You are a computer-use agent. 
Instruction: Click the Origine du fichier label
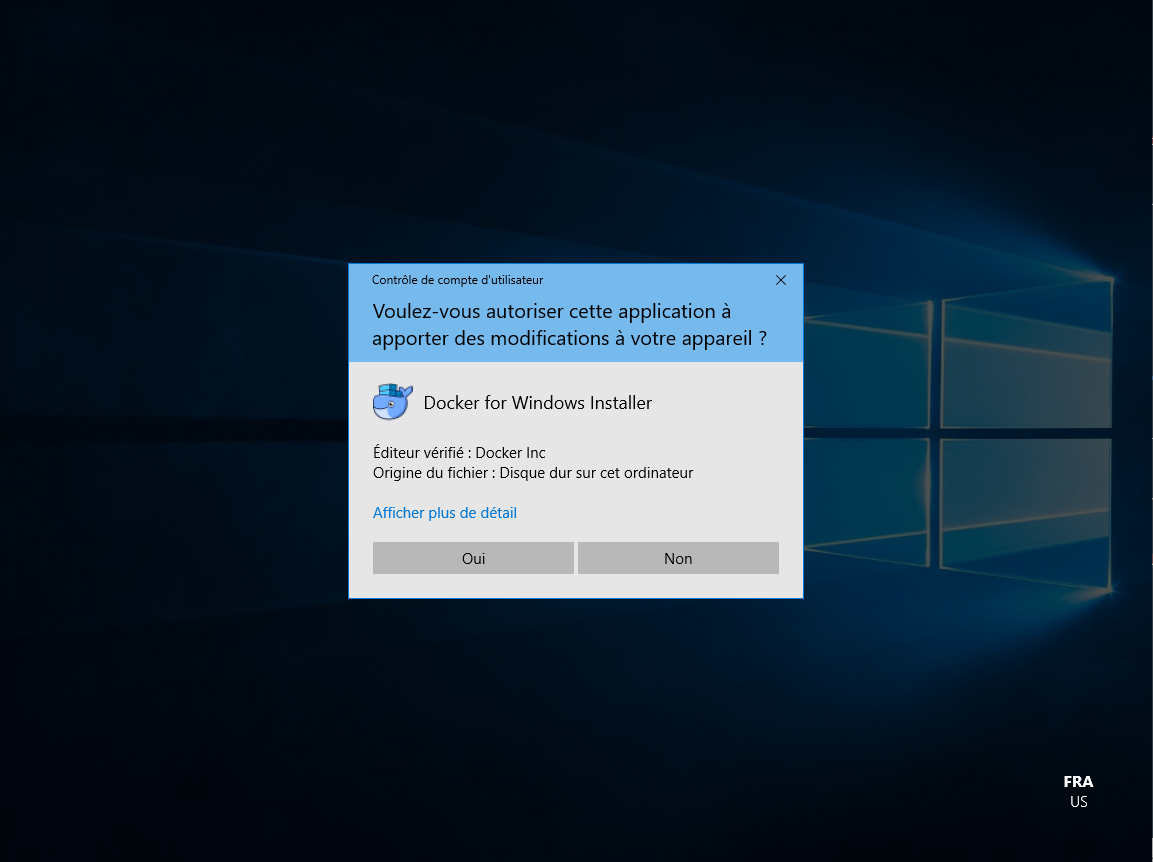(x=433, y=473)
